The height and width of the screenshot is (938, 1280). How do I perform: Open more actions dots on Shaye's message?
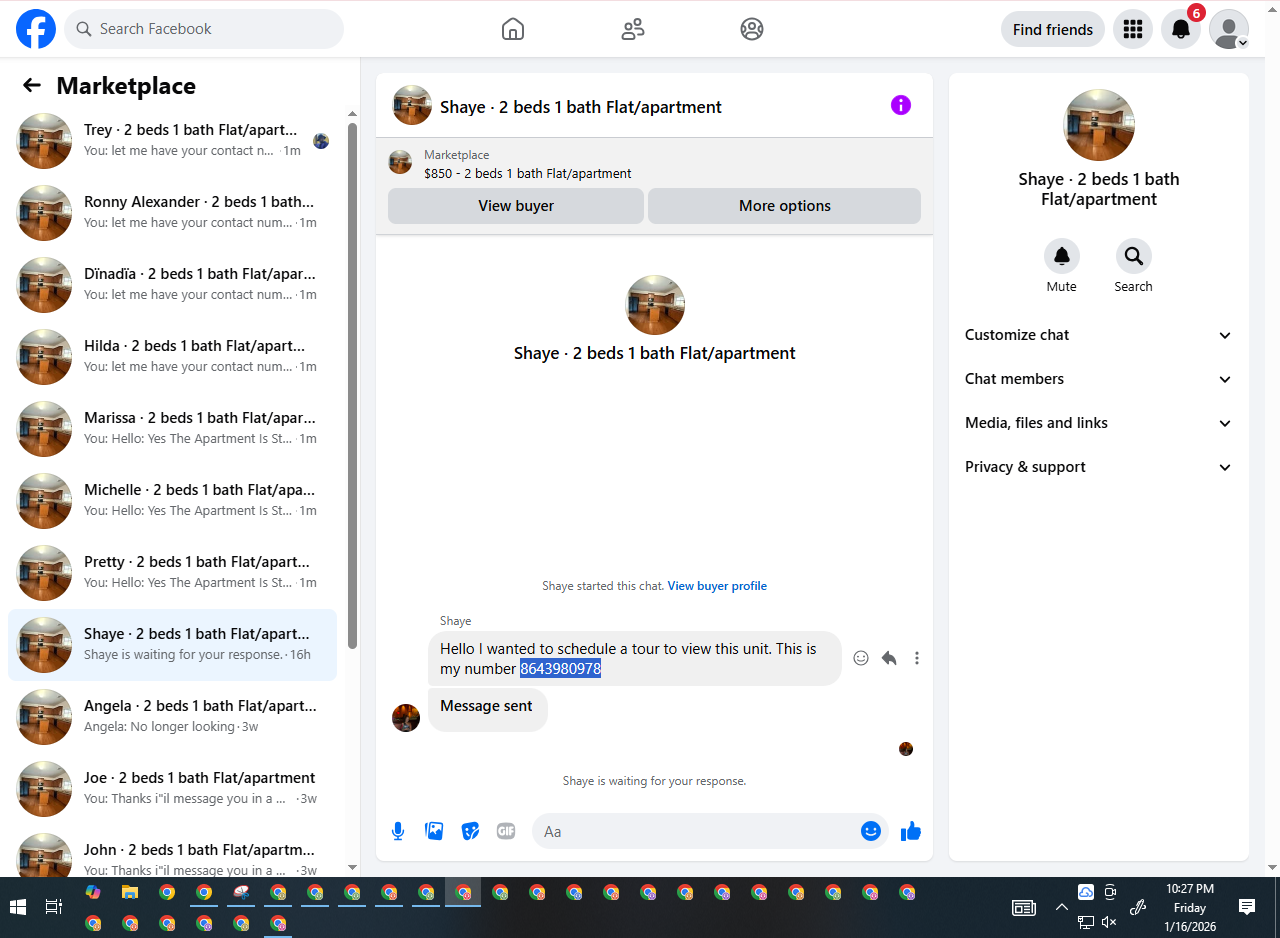(x=917, y=658)
